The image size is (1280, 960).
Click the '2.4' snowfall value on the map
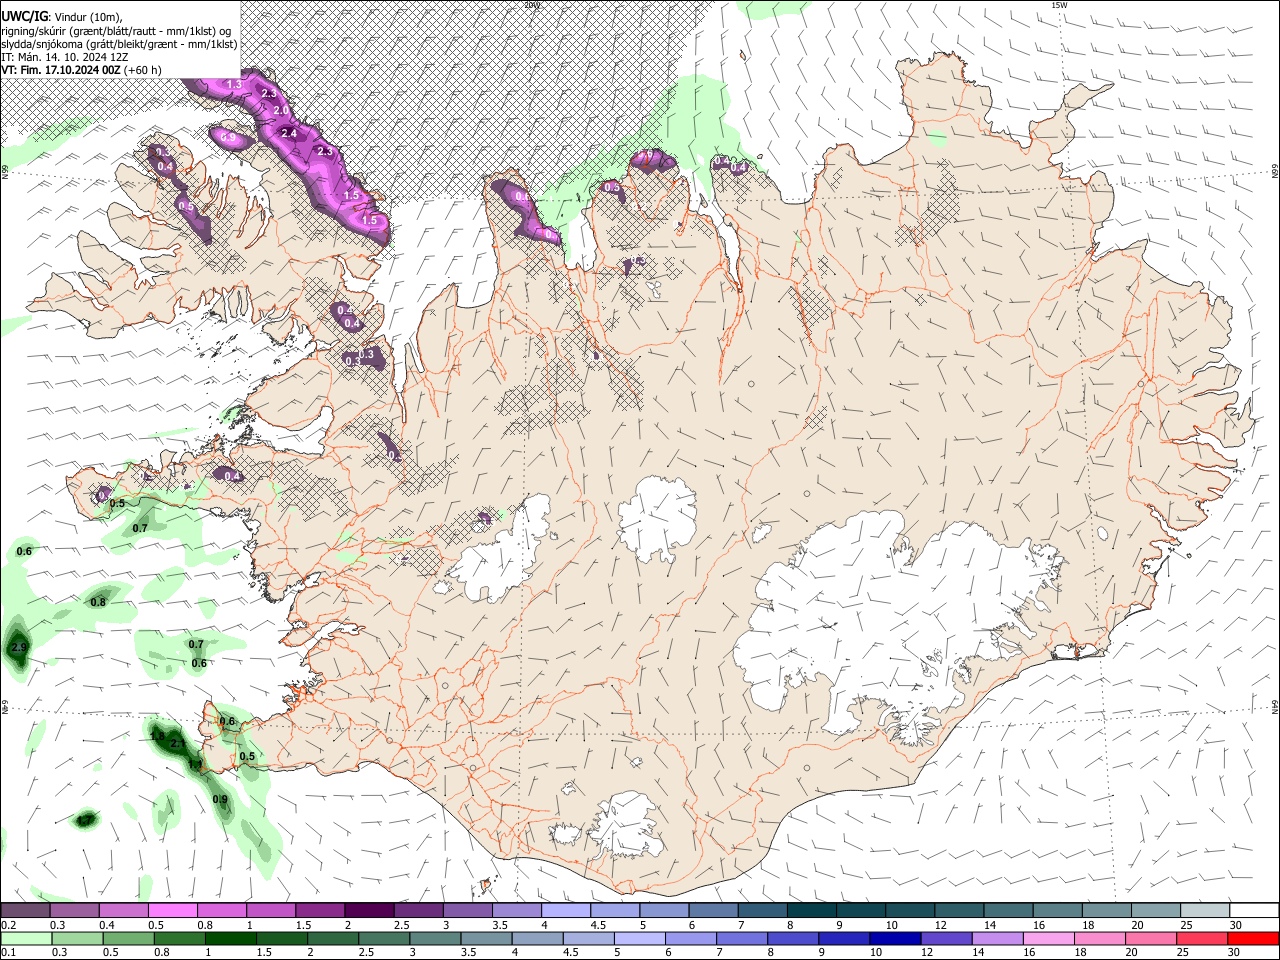[x=290, y=133]
